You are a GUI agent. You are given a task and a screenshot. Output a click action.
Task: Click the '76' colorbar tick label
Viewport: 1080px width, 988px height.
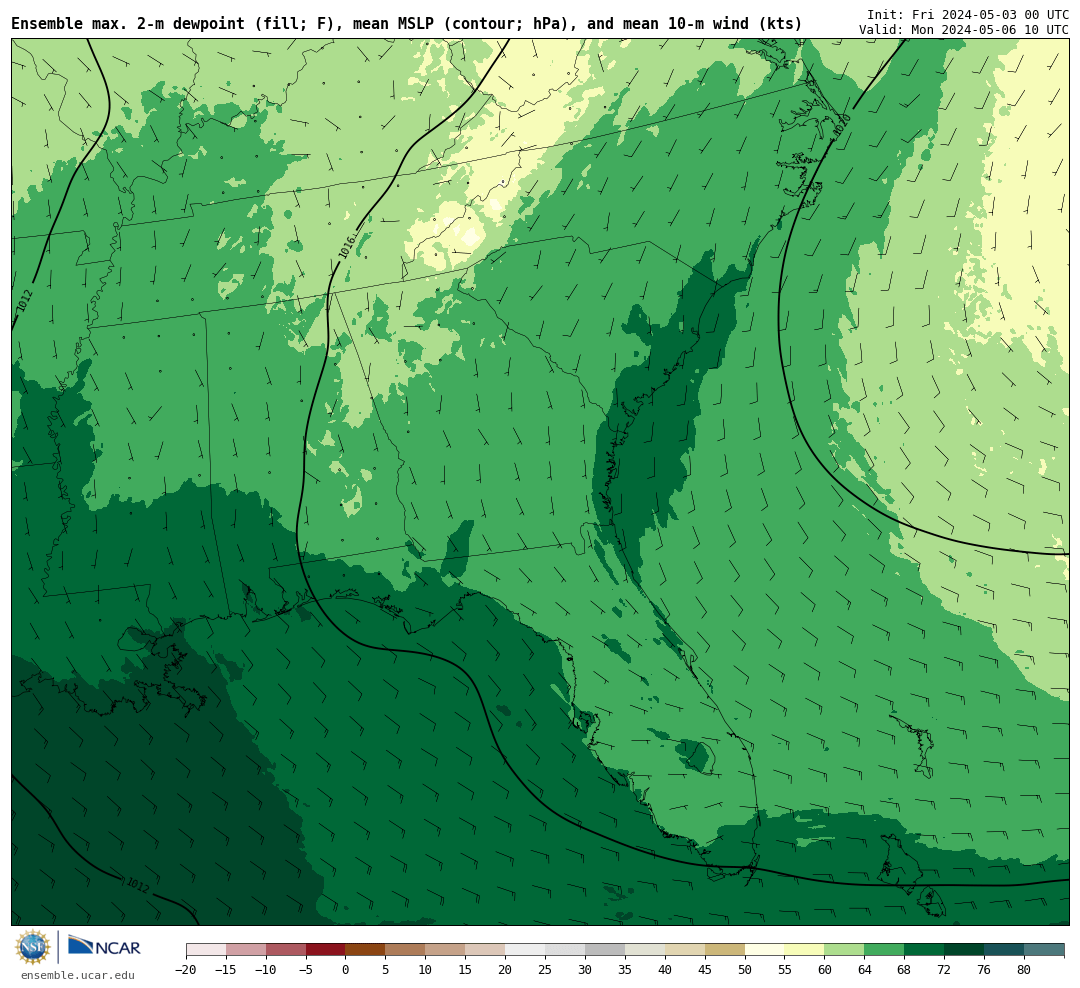[985, 969]
